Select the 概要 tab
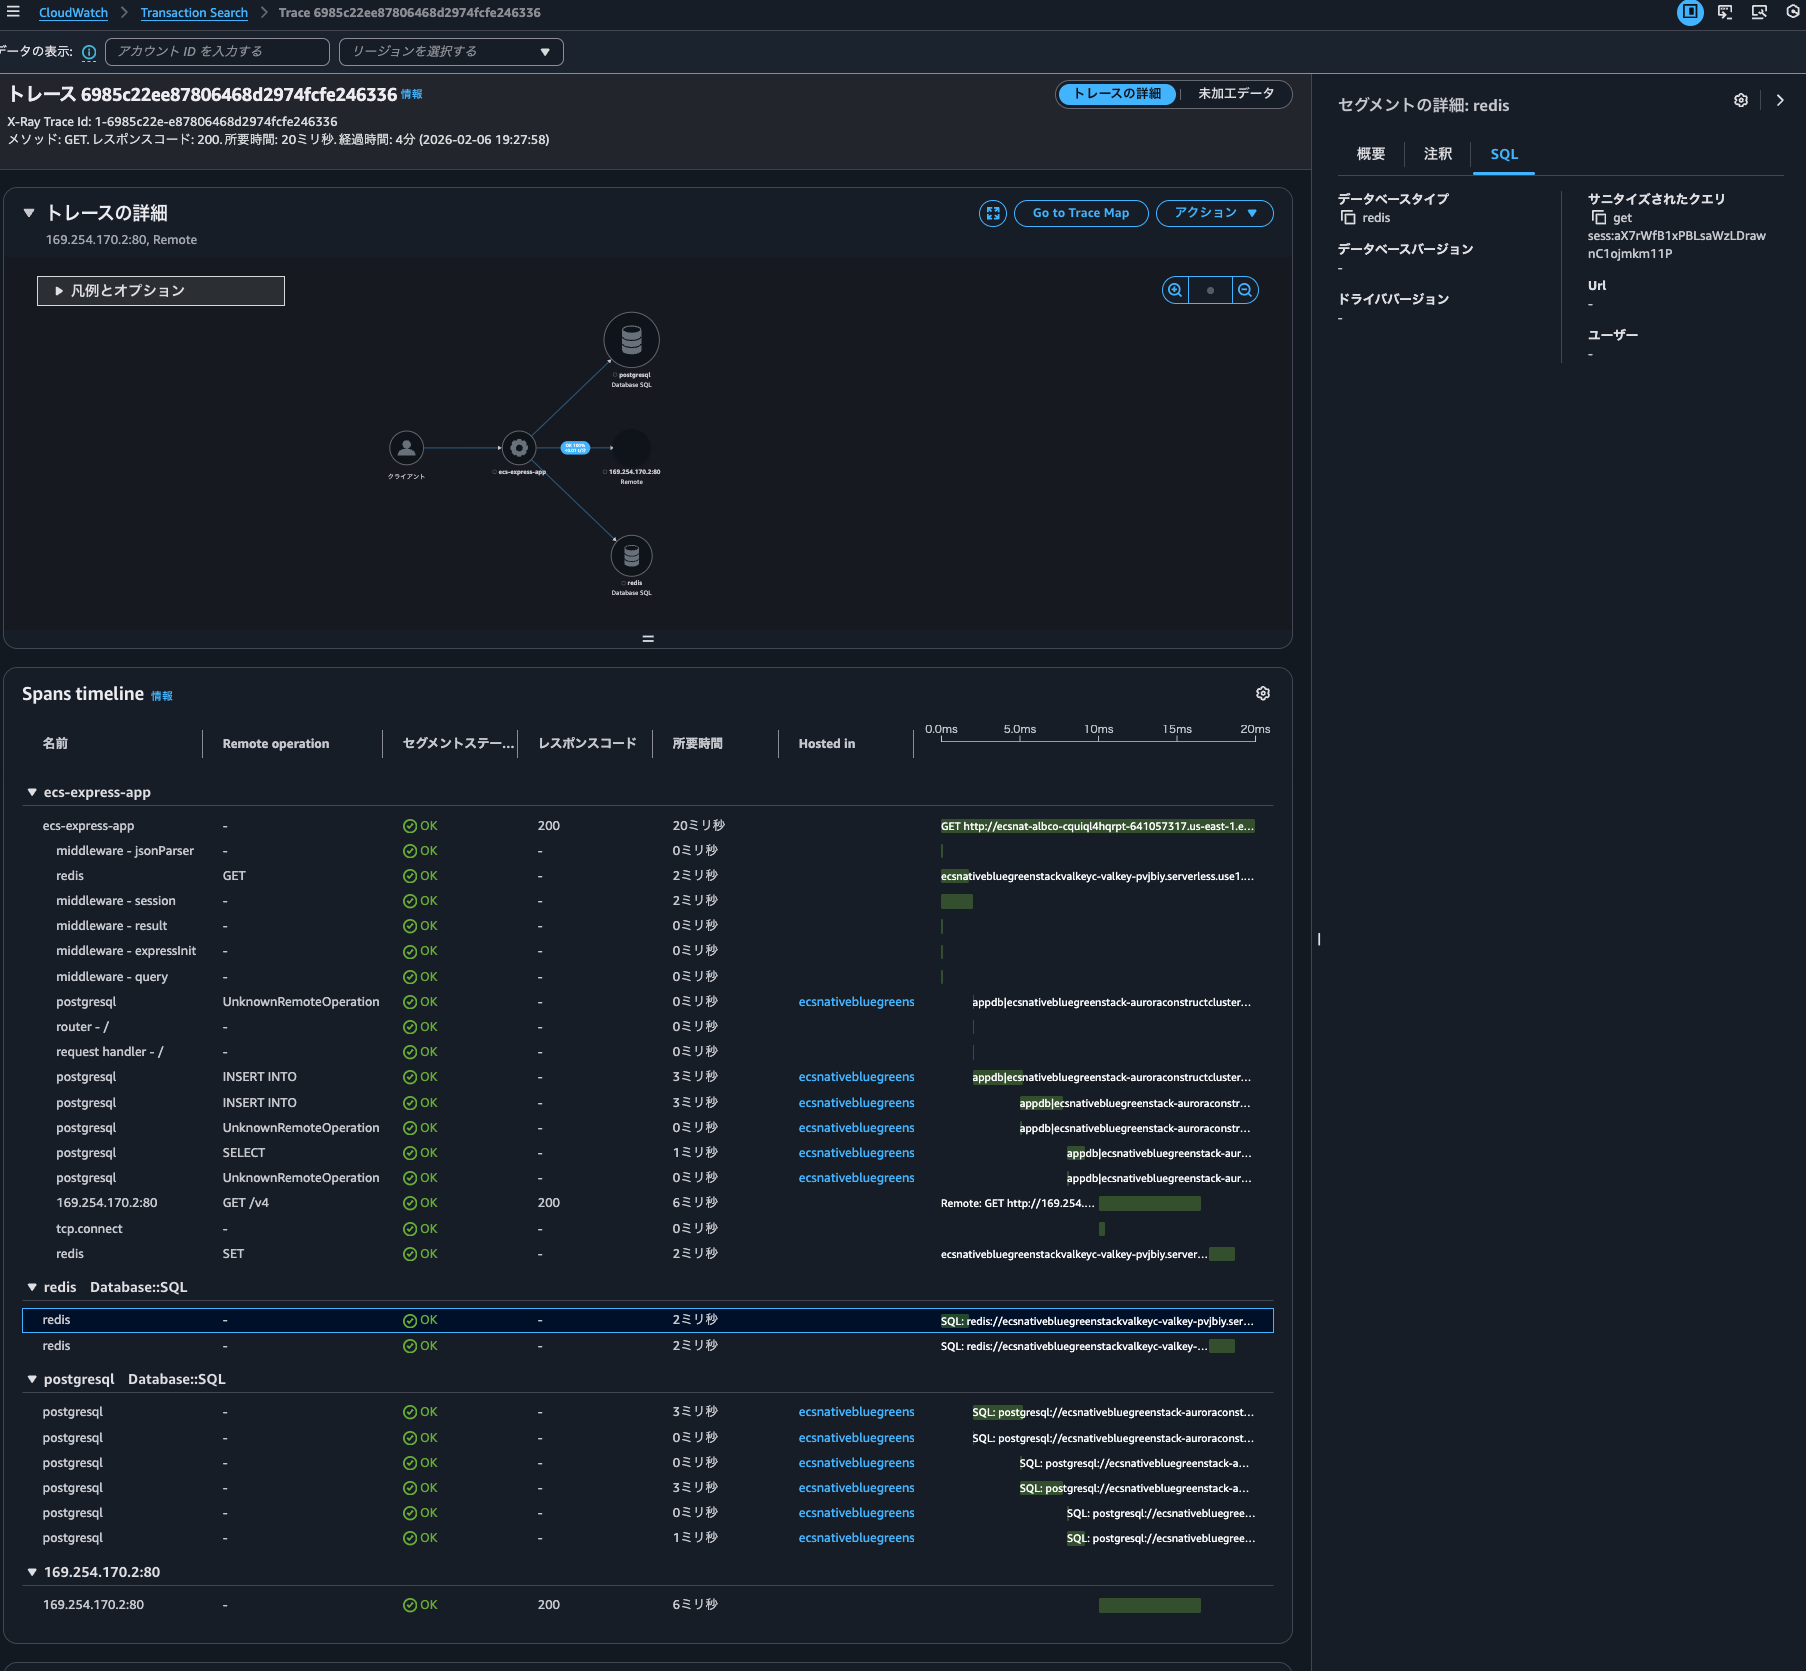Viewport: 1806px width, 1671px height. click(x=1370, y=154)
